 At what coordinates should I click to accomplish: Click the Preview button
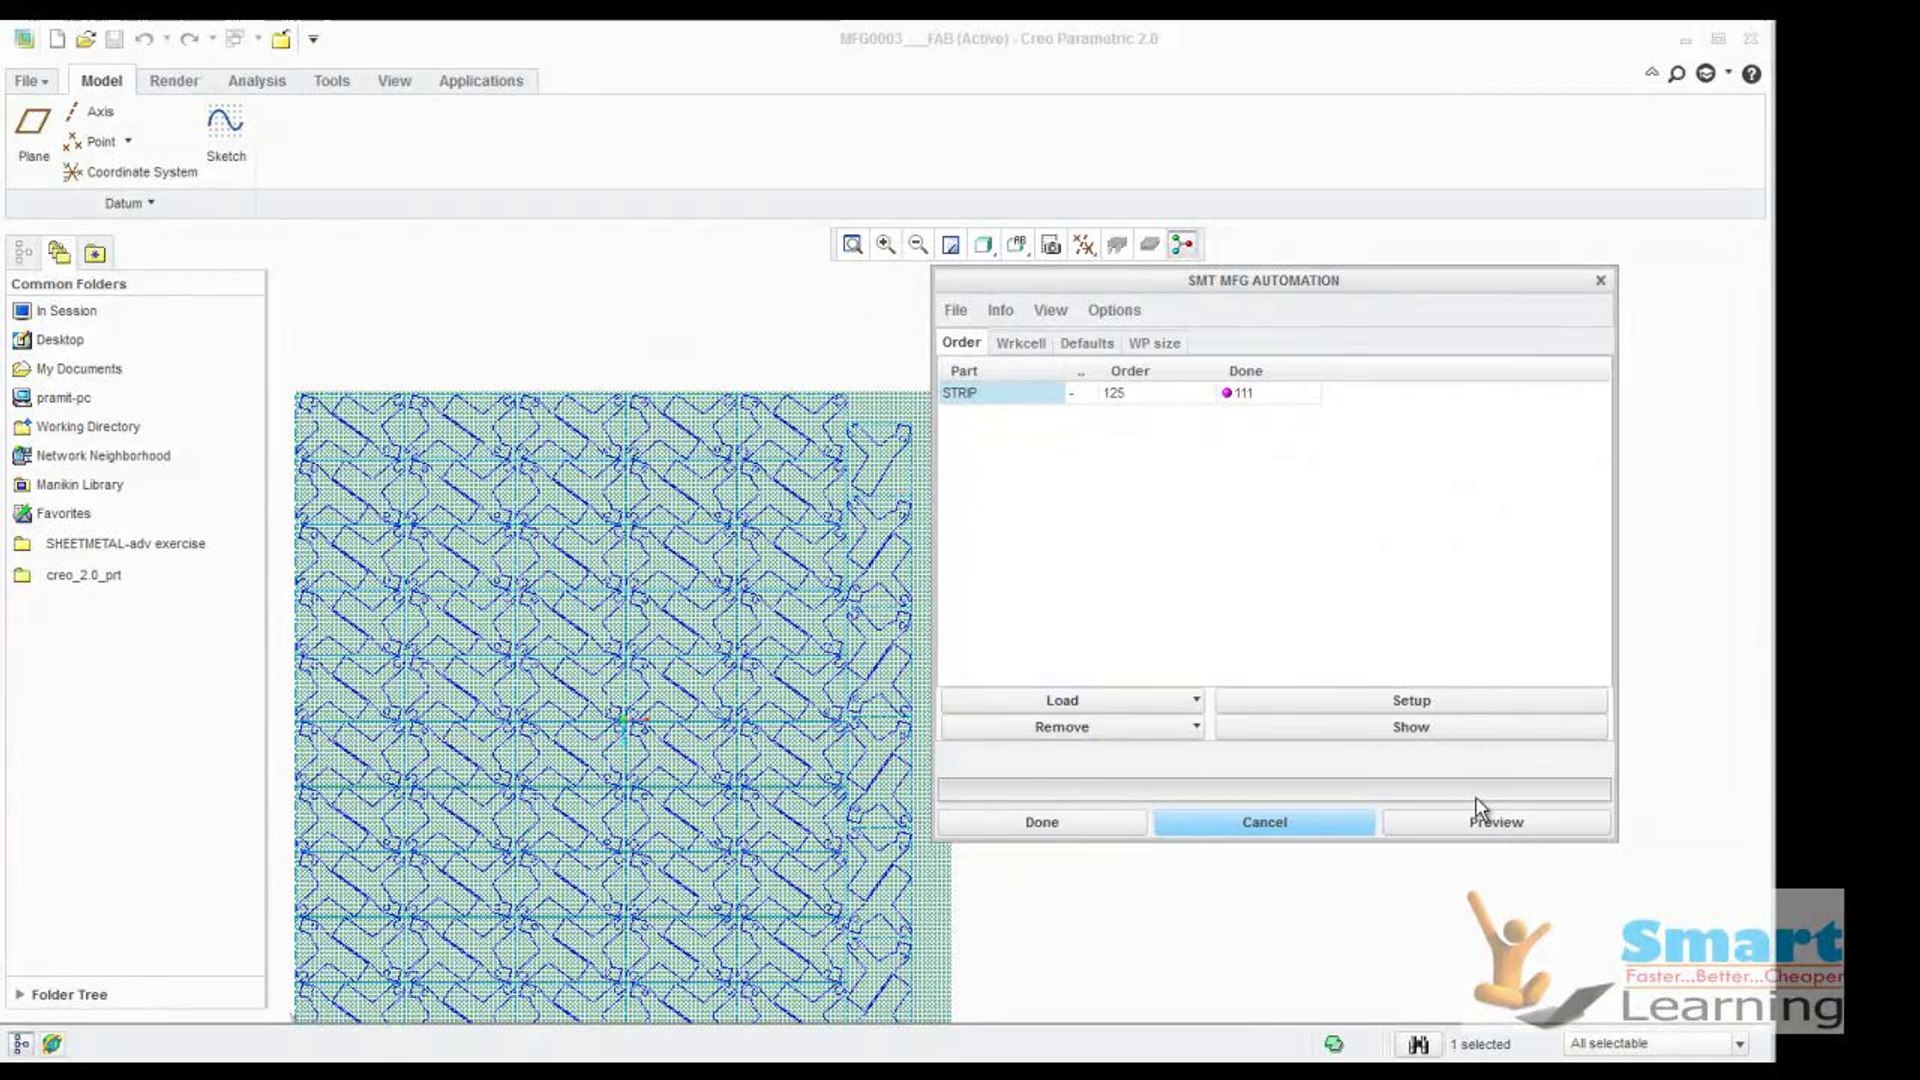(1496, 822)
